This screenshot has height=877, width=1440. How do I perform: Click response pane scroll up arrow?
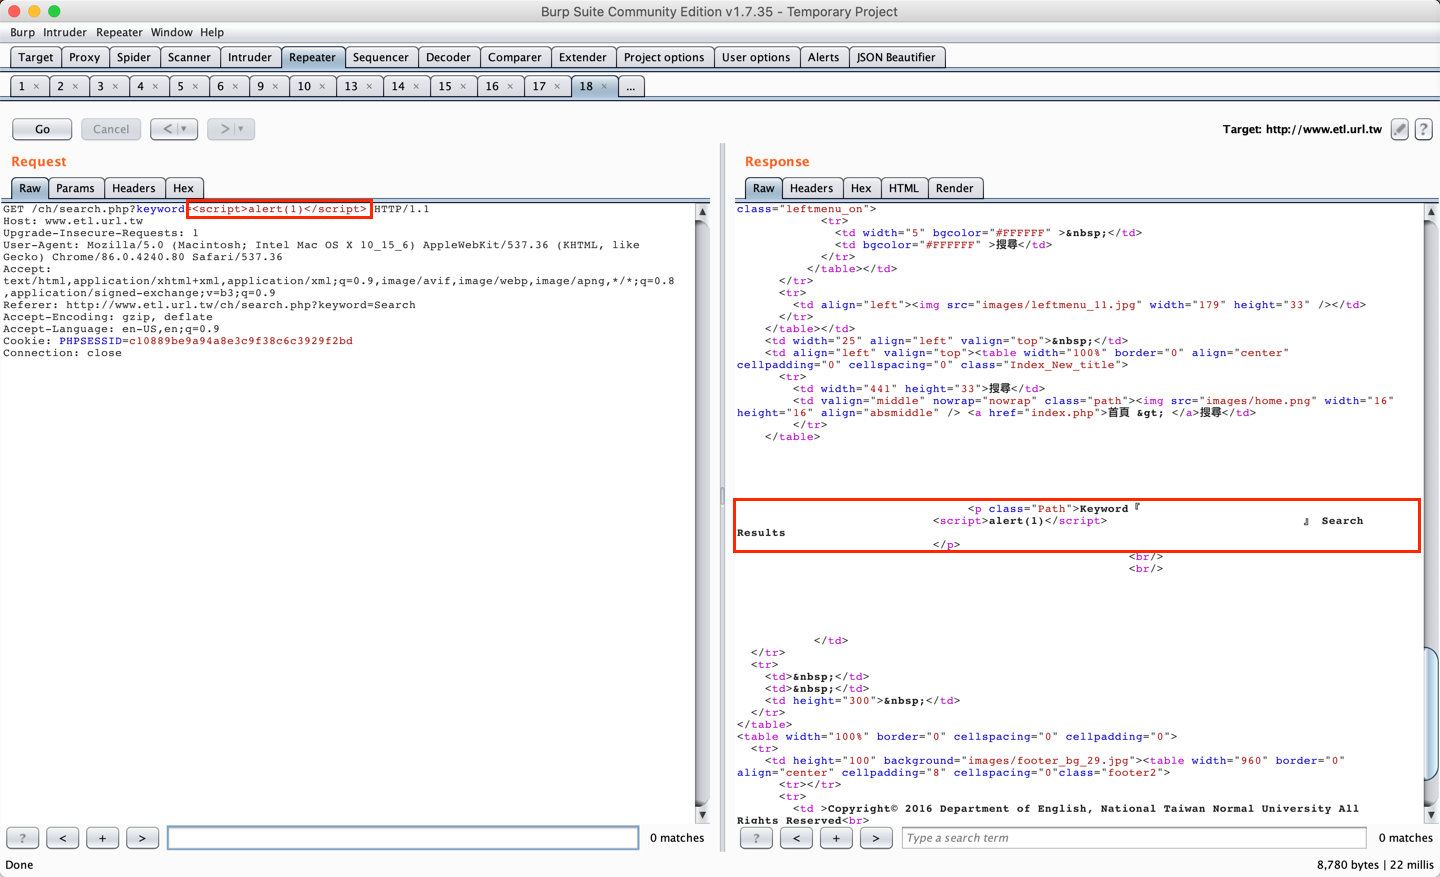pyautogui.click(x=1431, y=212)
